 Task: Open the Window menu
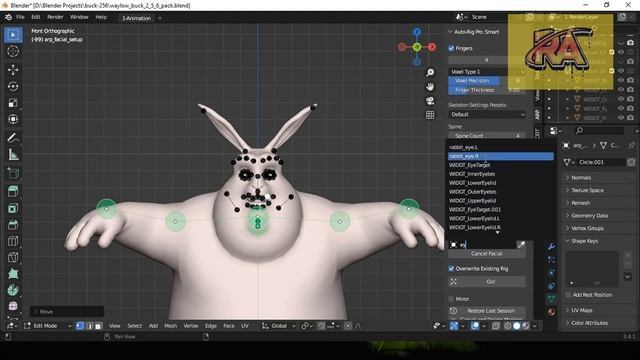pos(79,17)
